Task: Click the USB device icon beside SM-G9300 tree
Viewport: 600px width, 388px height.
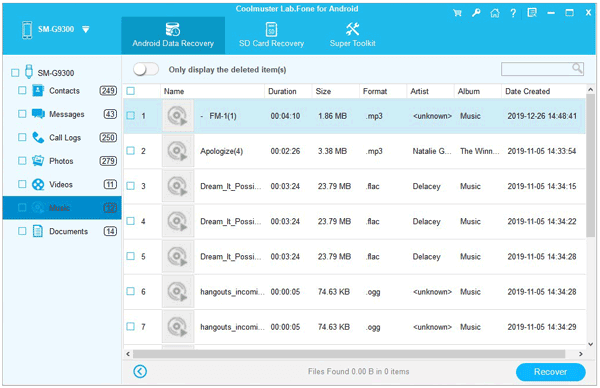Action: 29,72
